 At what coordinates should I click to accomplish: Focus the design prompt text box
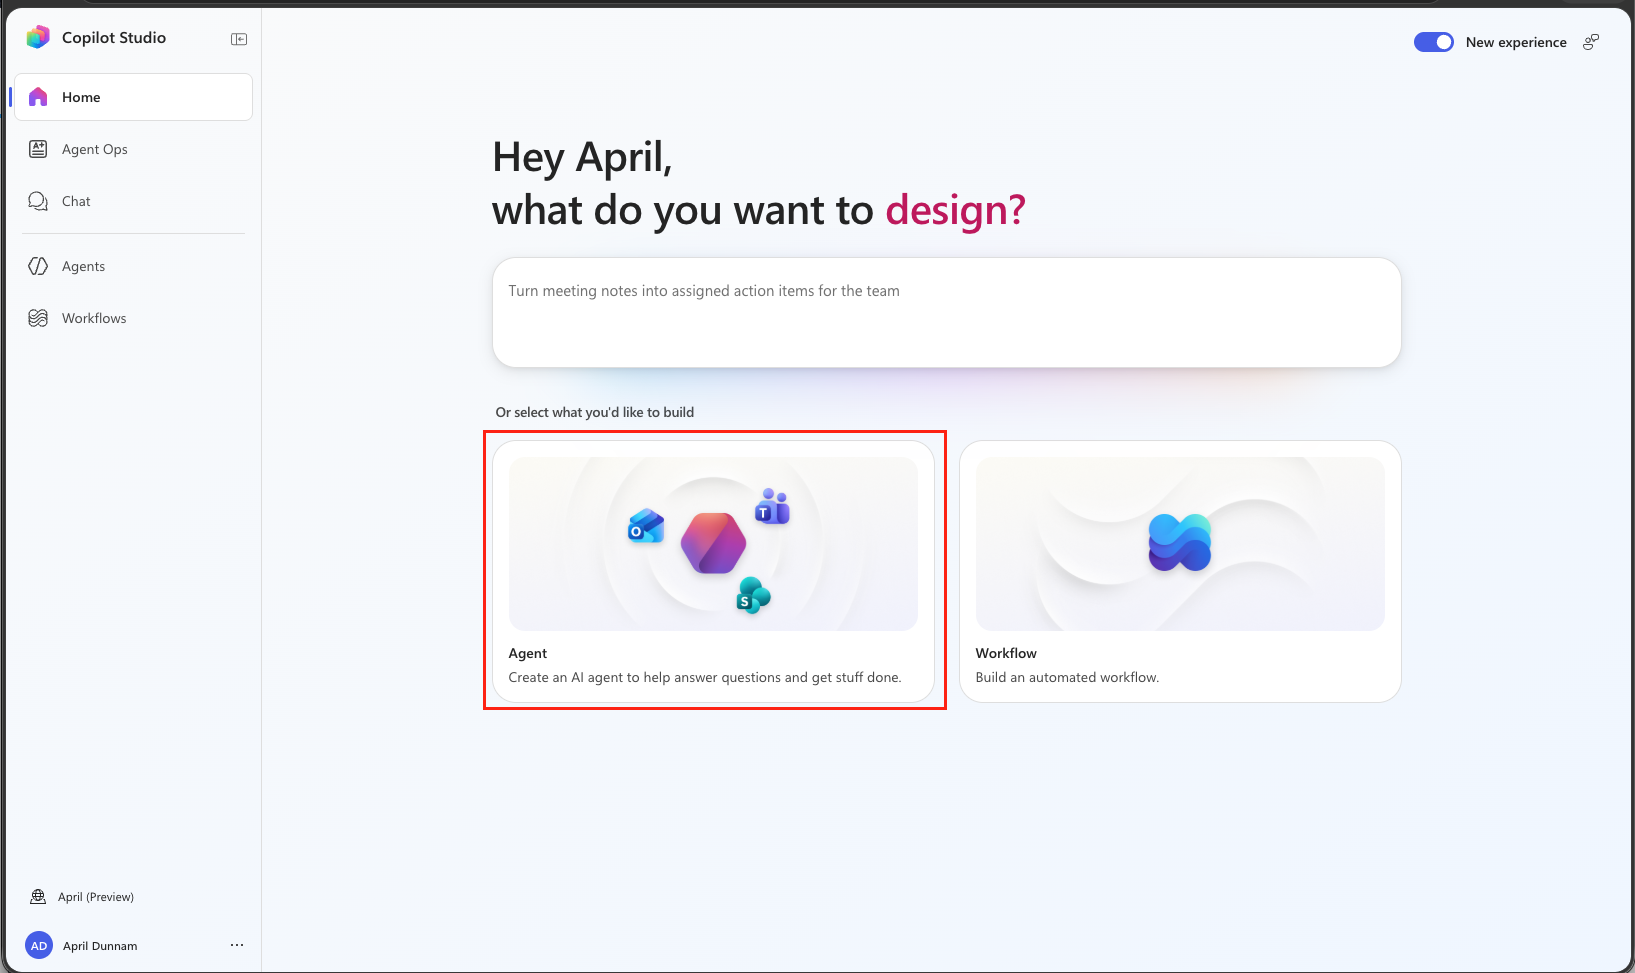tap(946, 312)
